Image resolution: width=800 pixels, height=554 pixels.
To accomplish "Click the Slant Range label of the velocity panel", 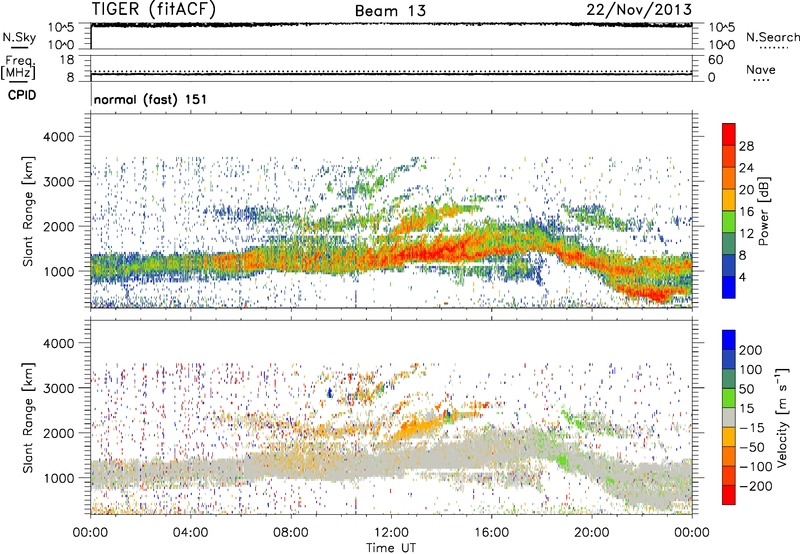I will (x=28, y=418).
